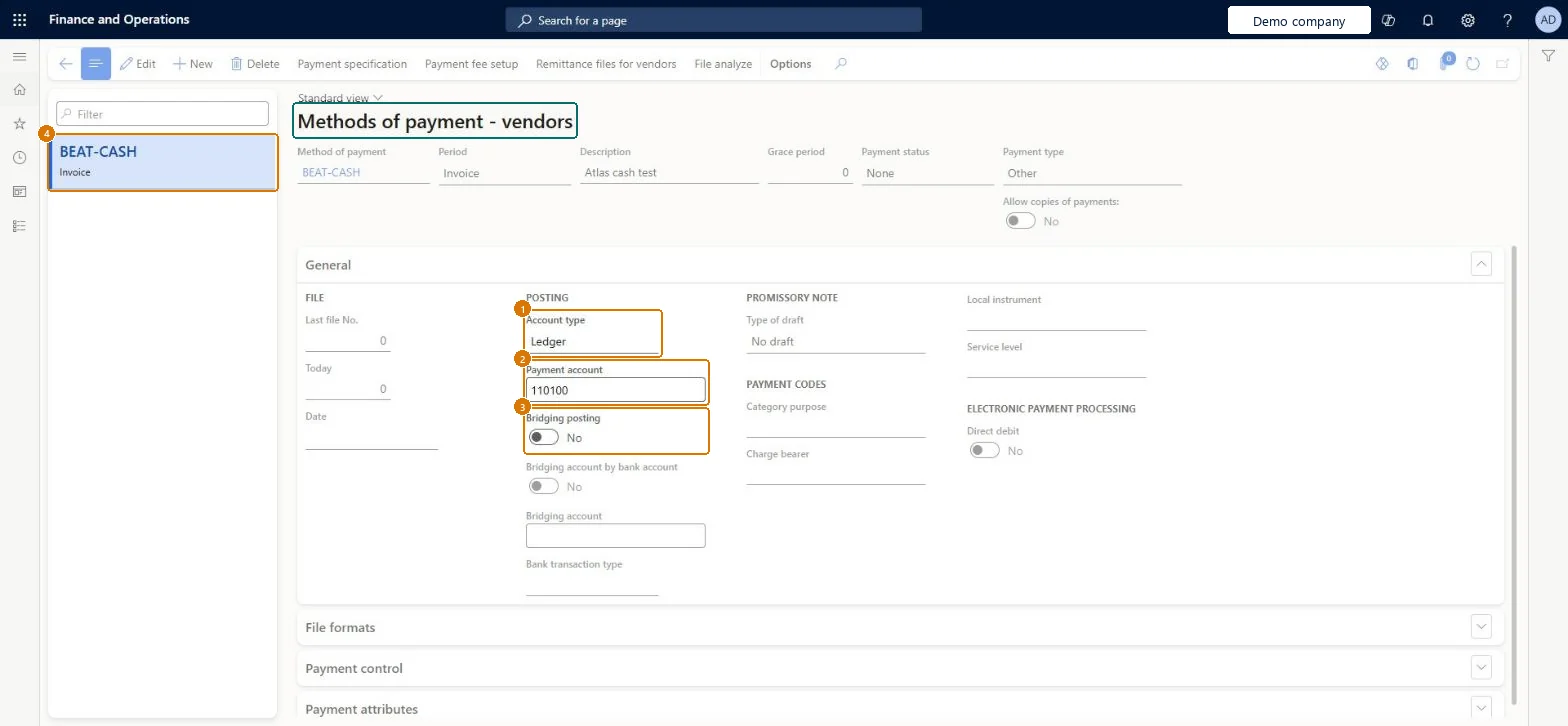Refresh the page
The width and height of the screenshot is (1568, 726).
point(1473,64)
